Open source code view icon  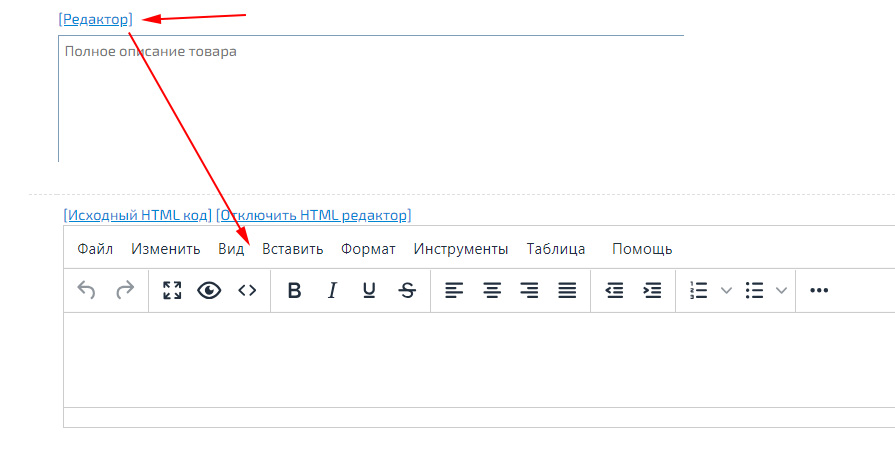point(247,290)
